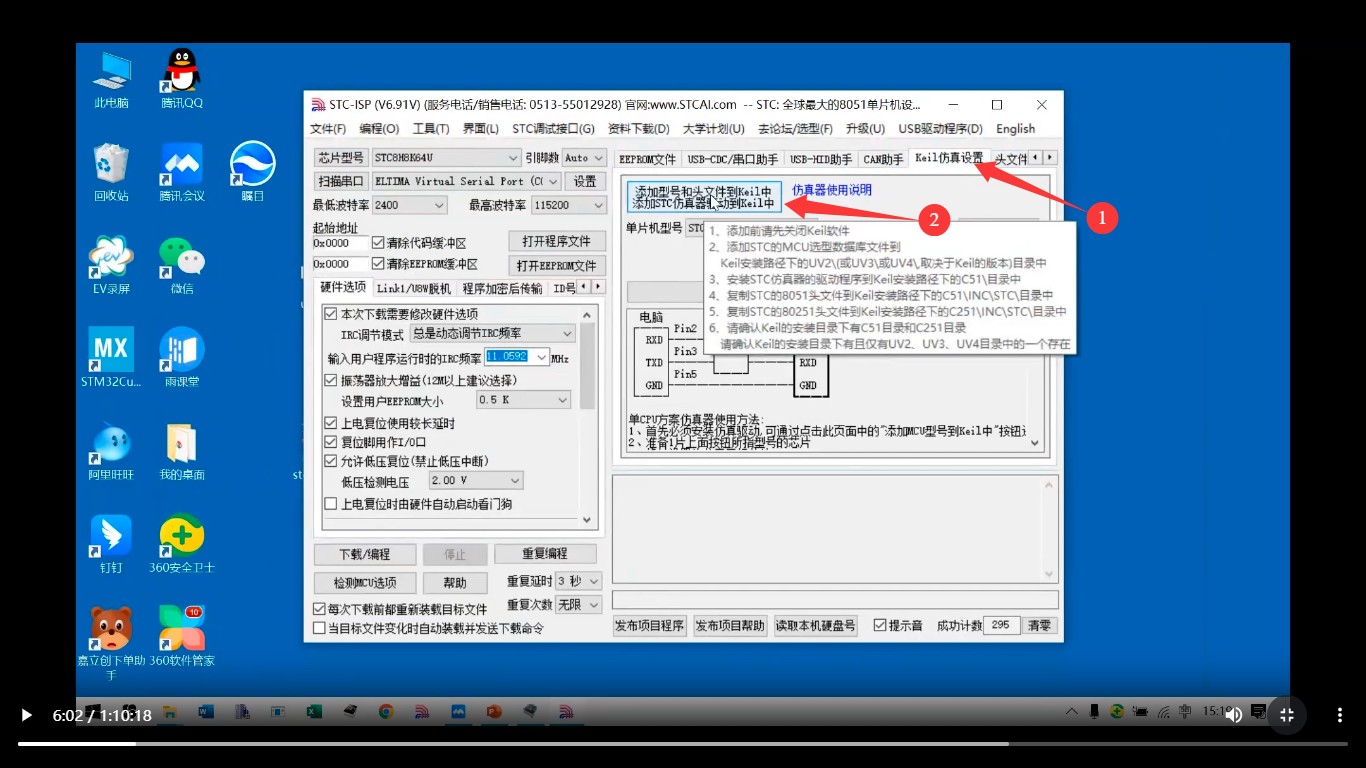
Task: Mute the video player volume
Action: click(1234, 715)
